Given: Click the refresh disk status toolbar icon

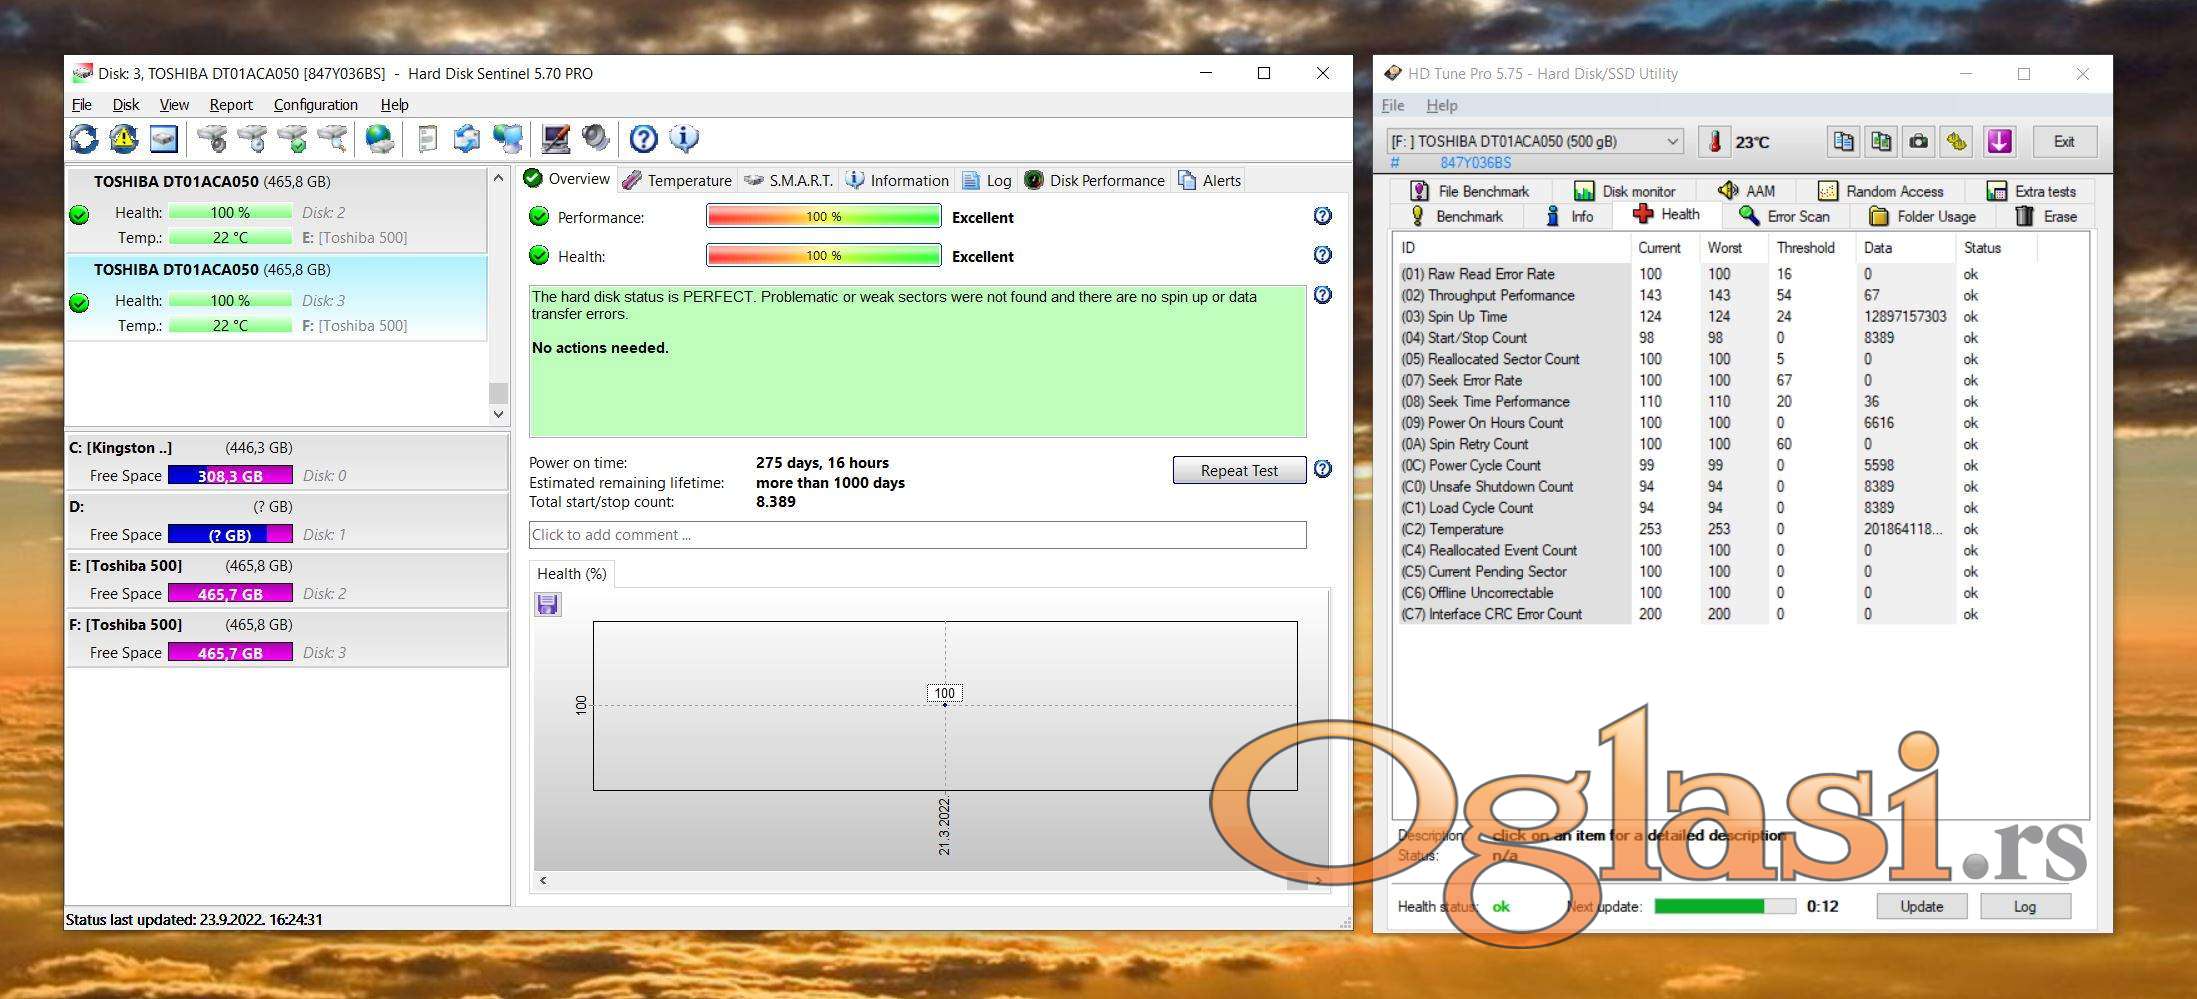Looking at the screenshot, I should coord(84,139).
